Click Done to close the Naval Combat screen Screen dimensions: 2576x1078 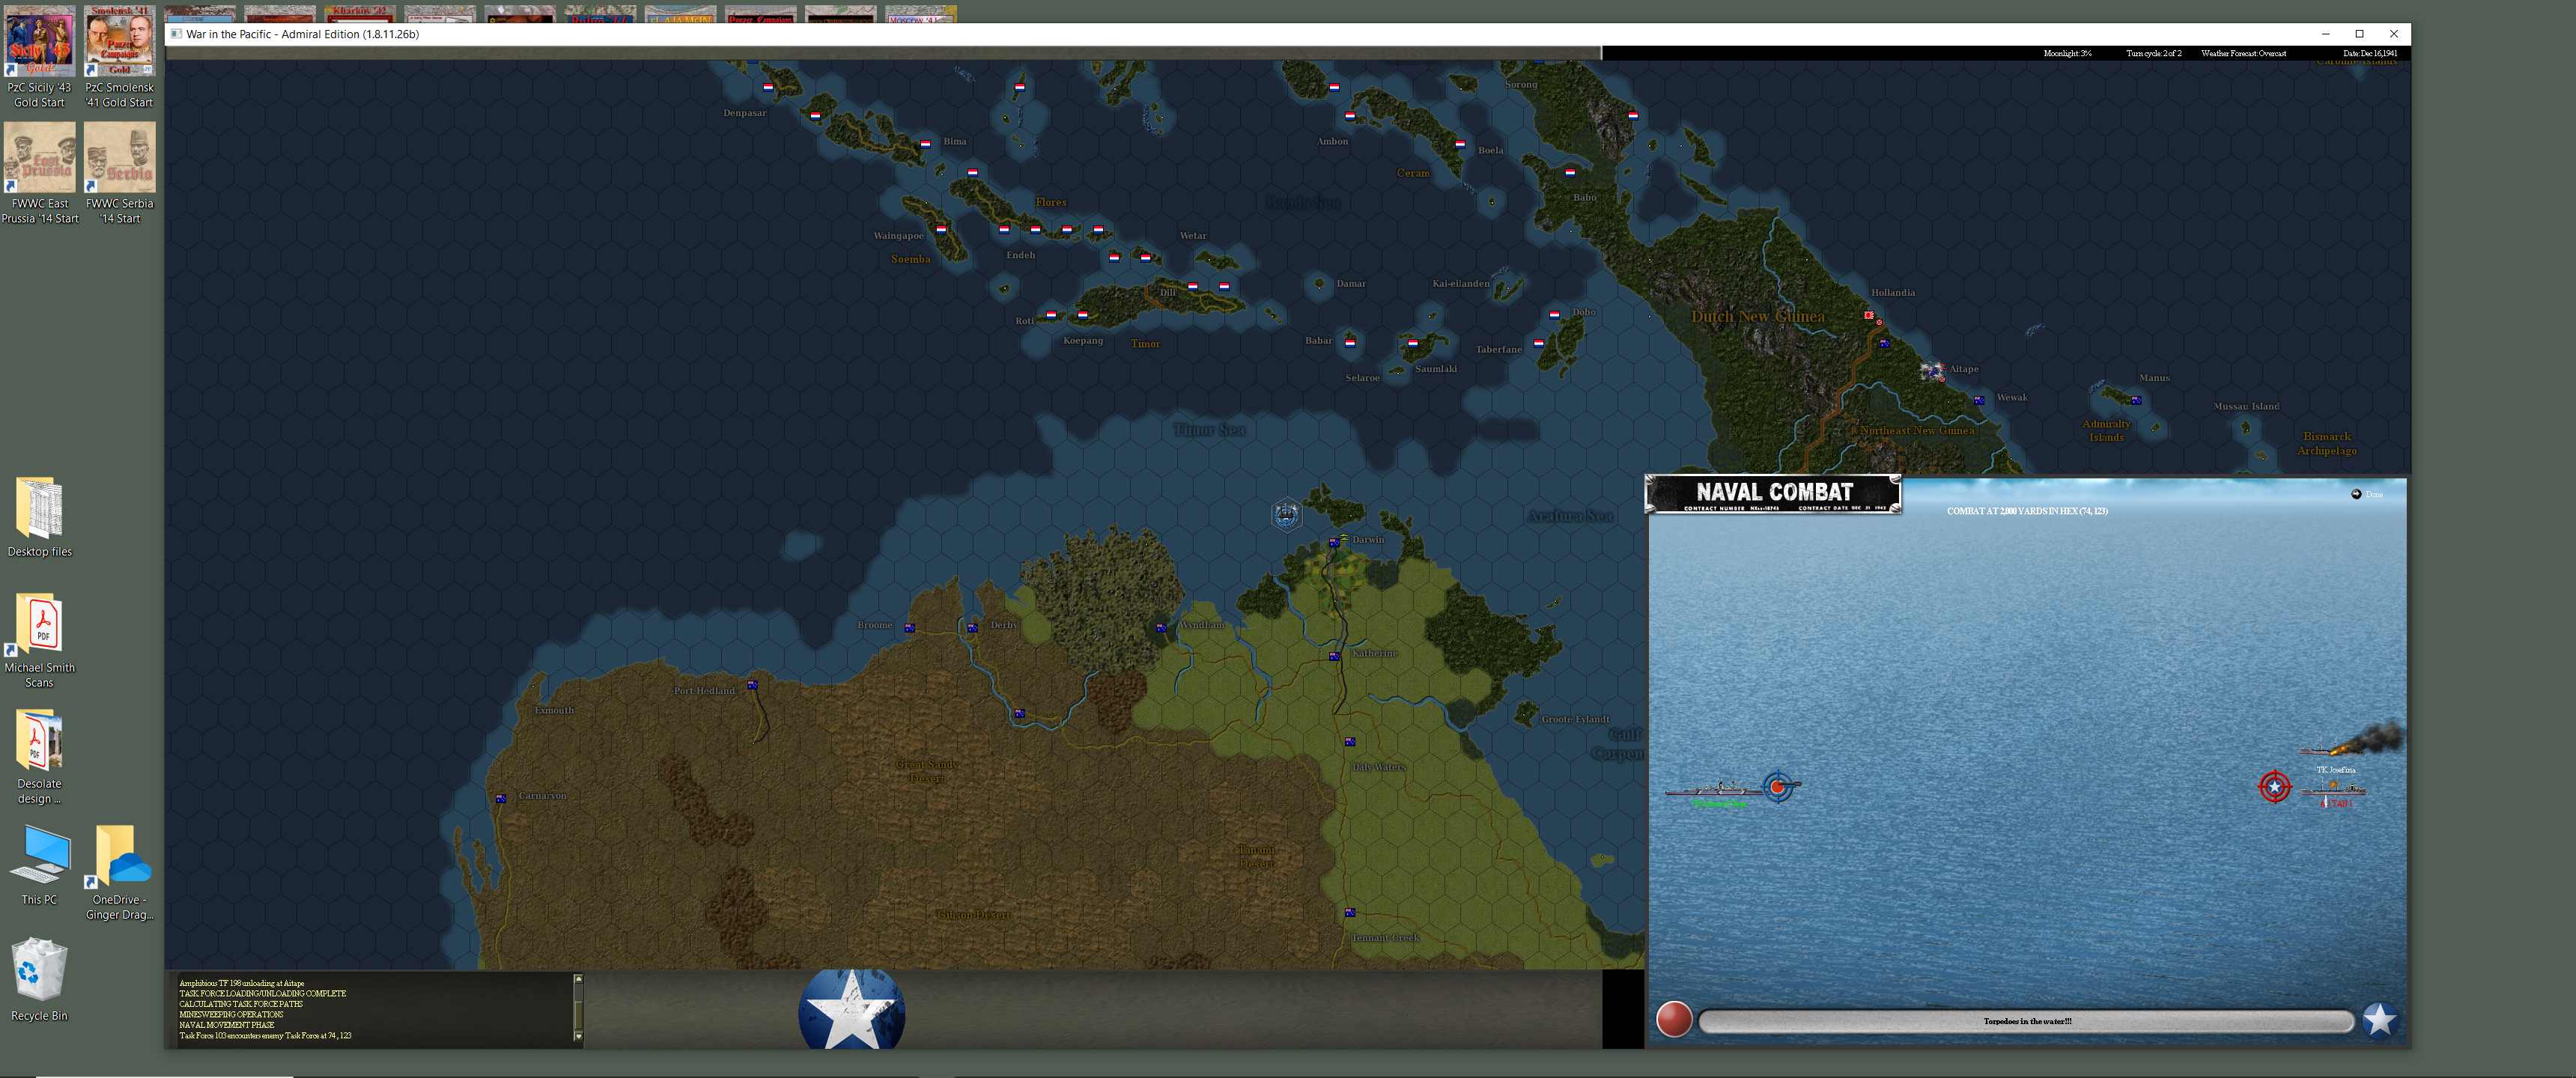2372,494
